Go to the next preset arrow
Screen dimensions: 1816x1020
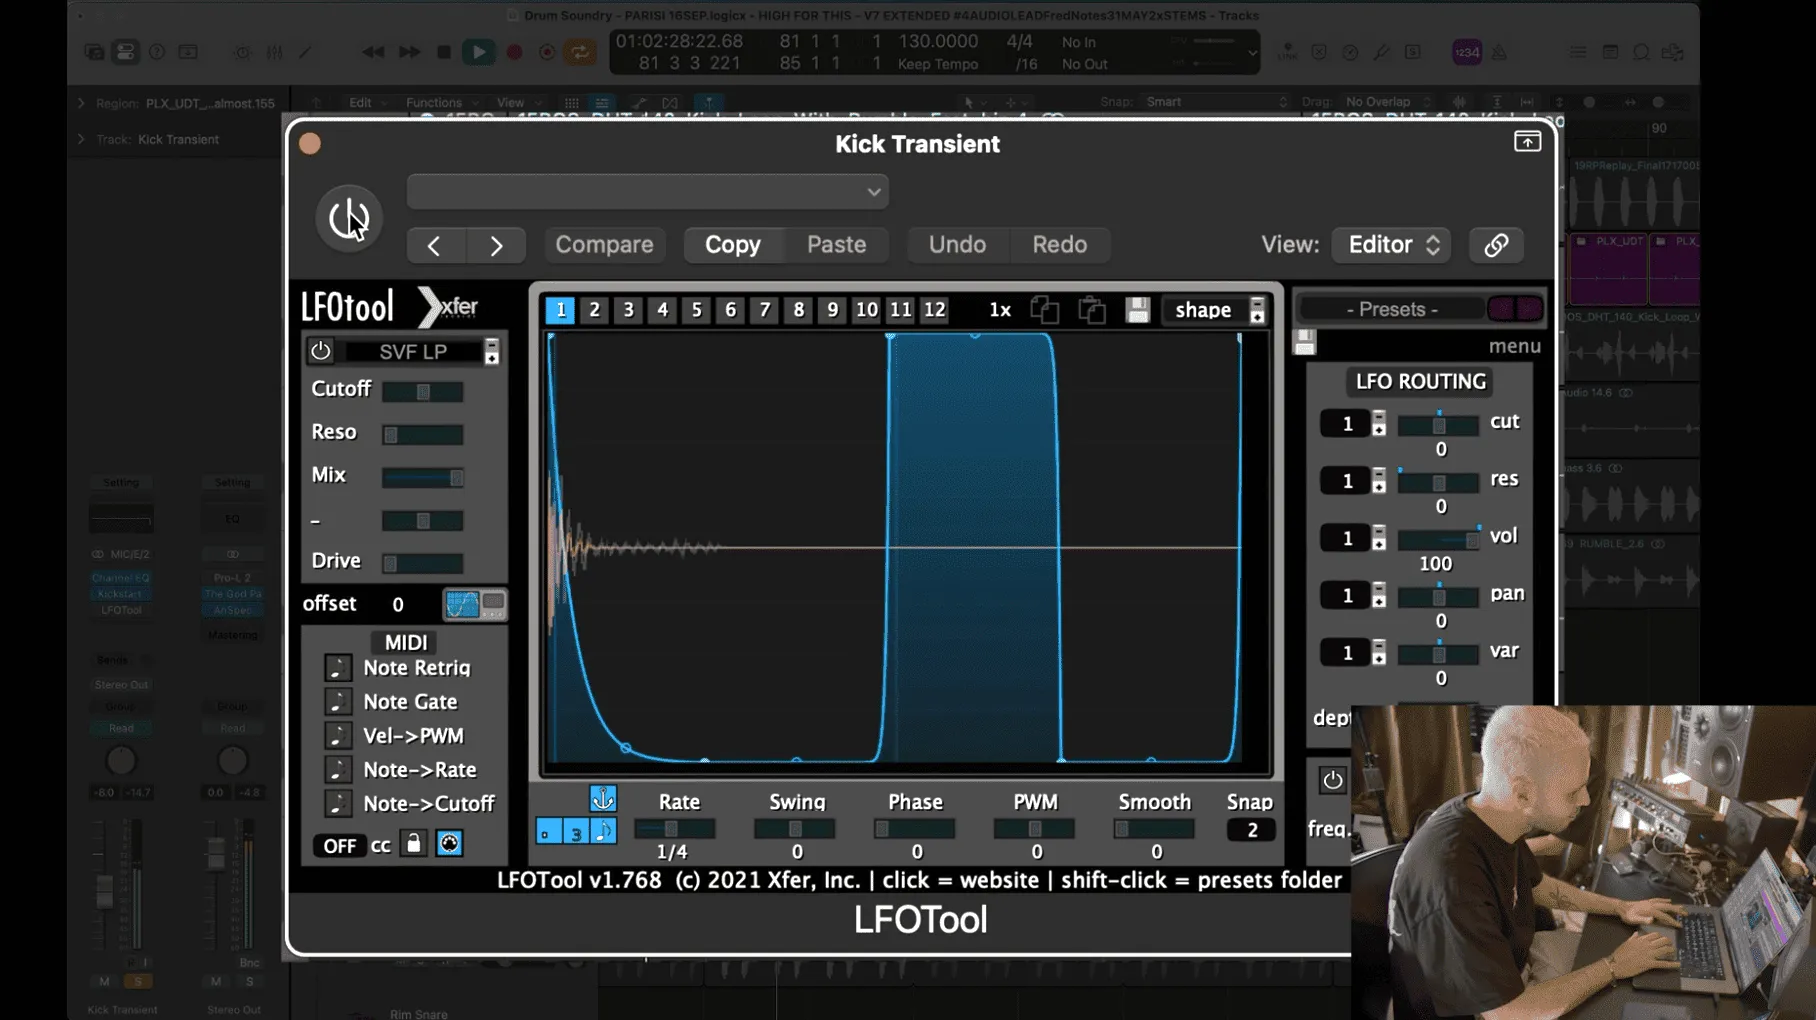496,245
